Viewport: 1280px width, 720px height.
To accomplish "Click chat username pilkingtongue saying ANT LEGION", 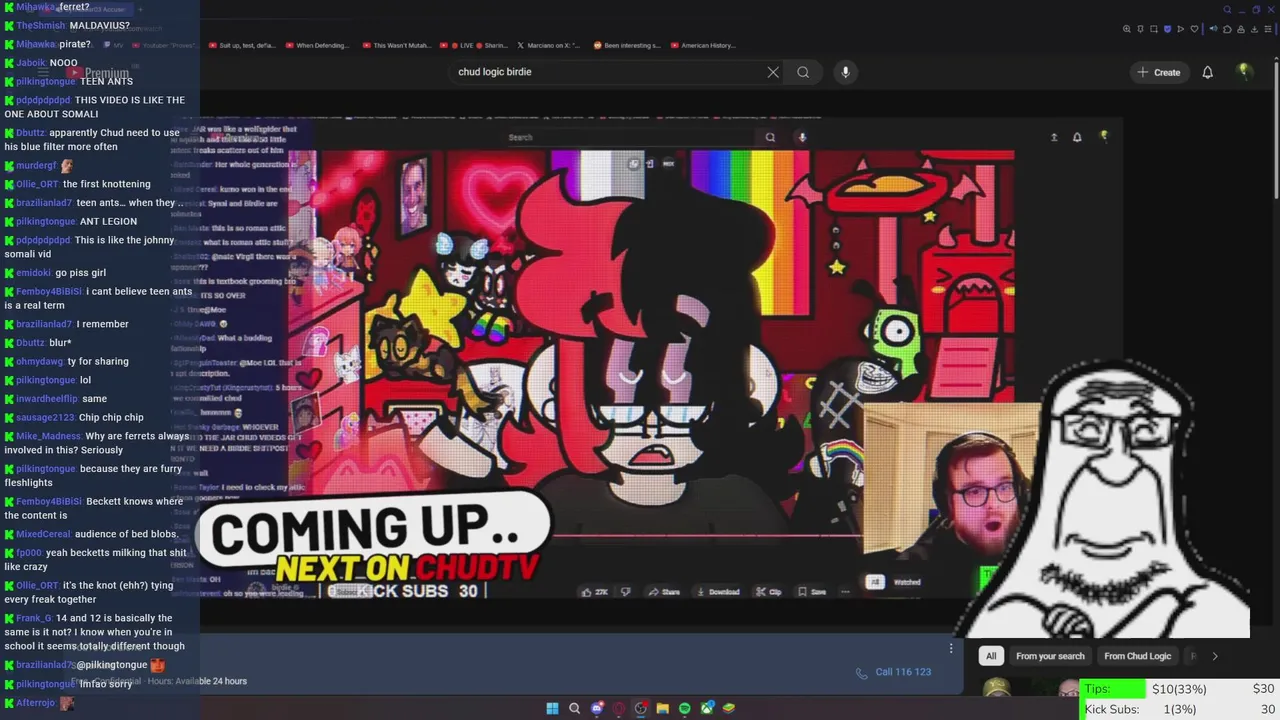I will pyautogui.click(x=45, y=221).
